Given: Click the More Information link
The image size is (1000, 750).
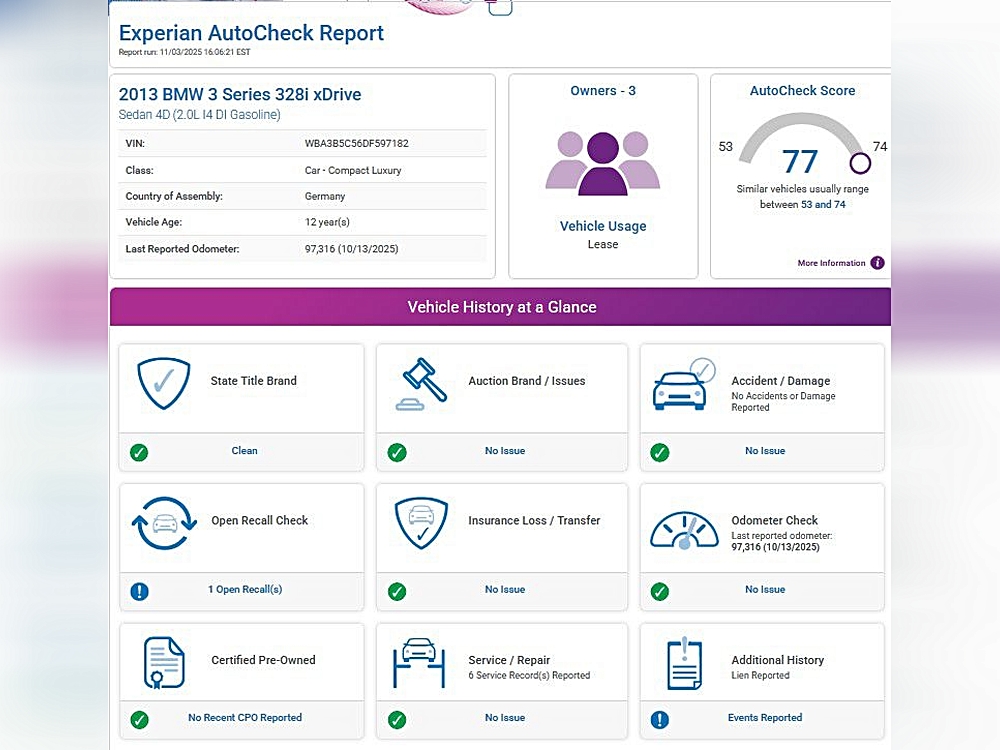Looking at the screenshot, I should 831,264.
